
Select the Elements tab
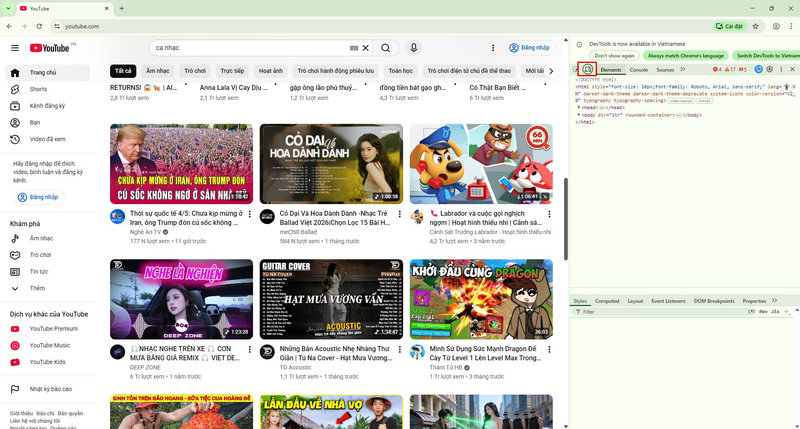click(611, 70)
